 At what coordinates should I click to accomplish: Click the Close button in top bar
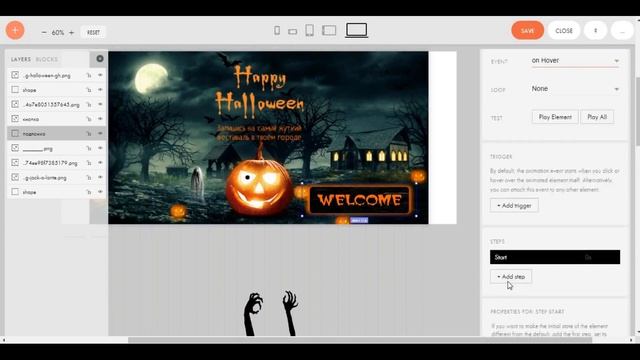pos(564,31)
